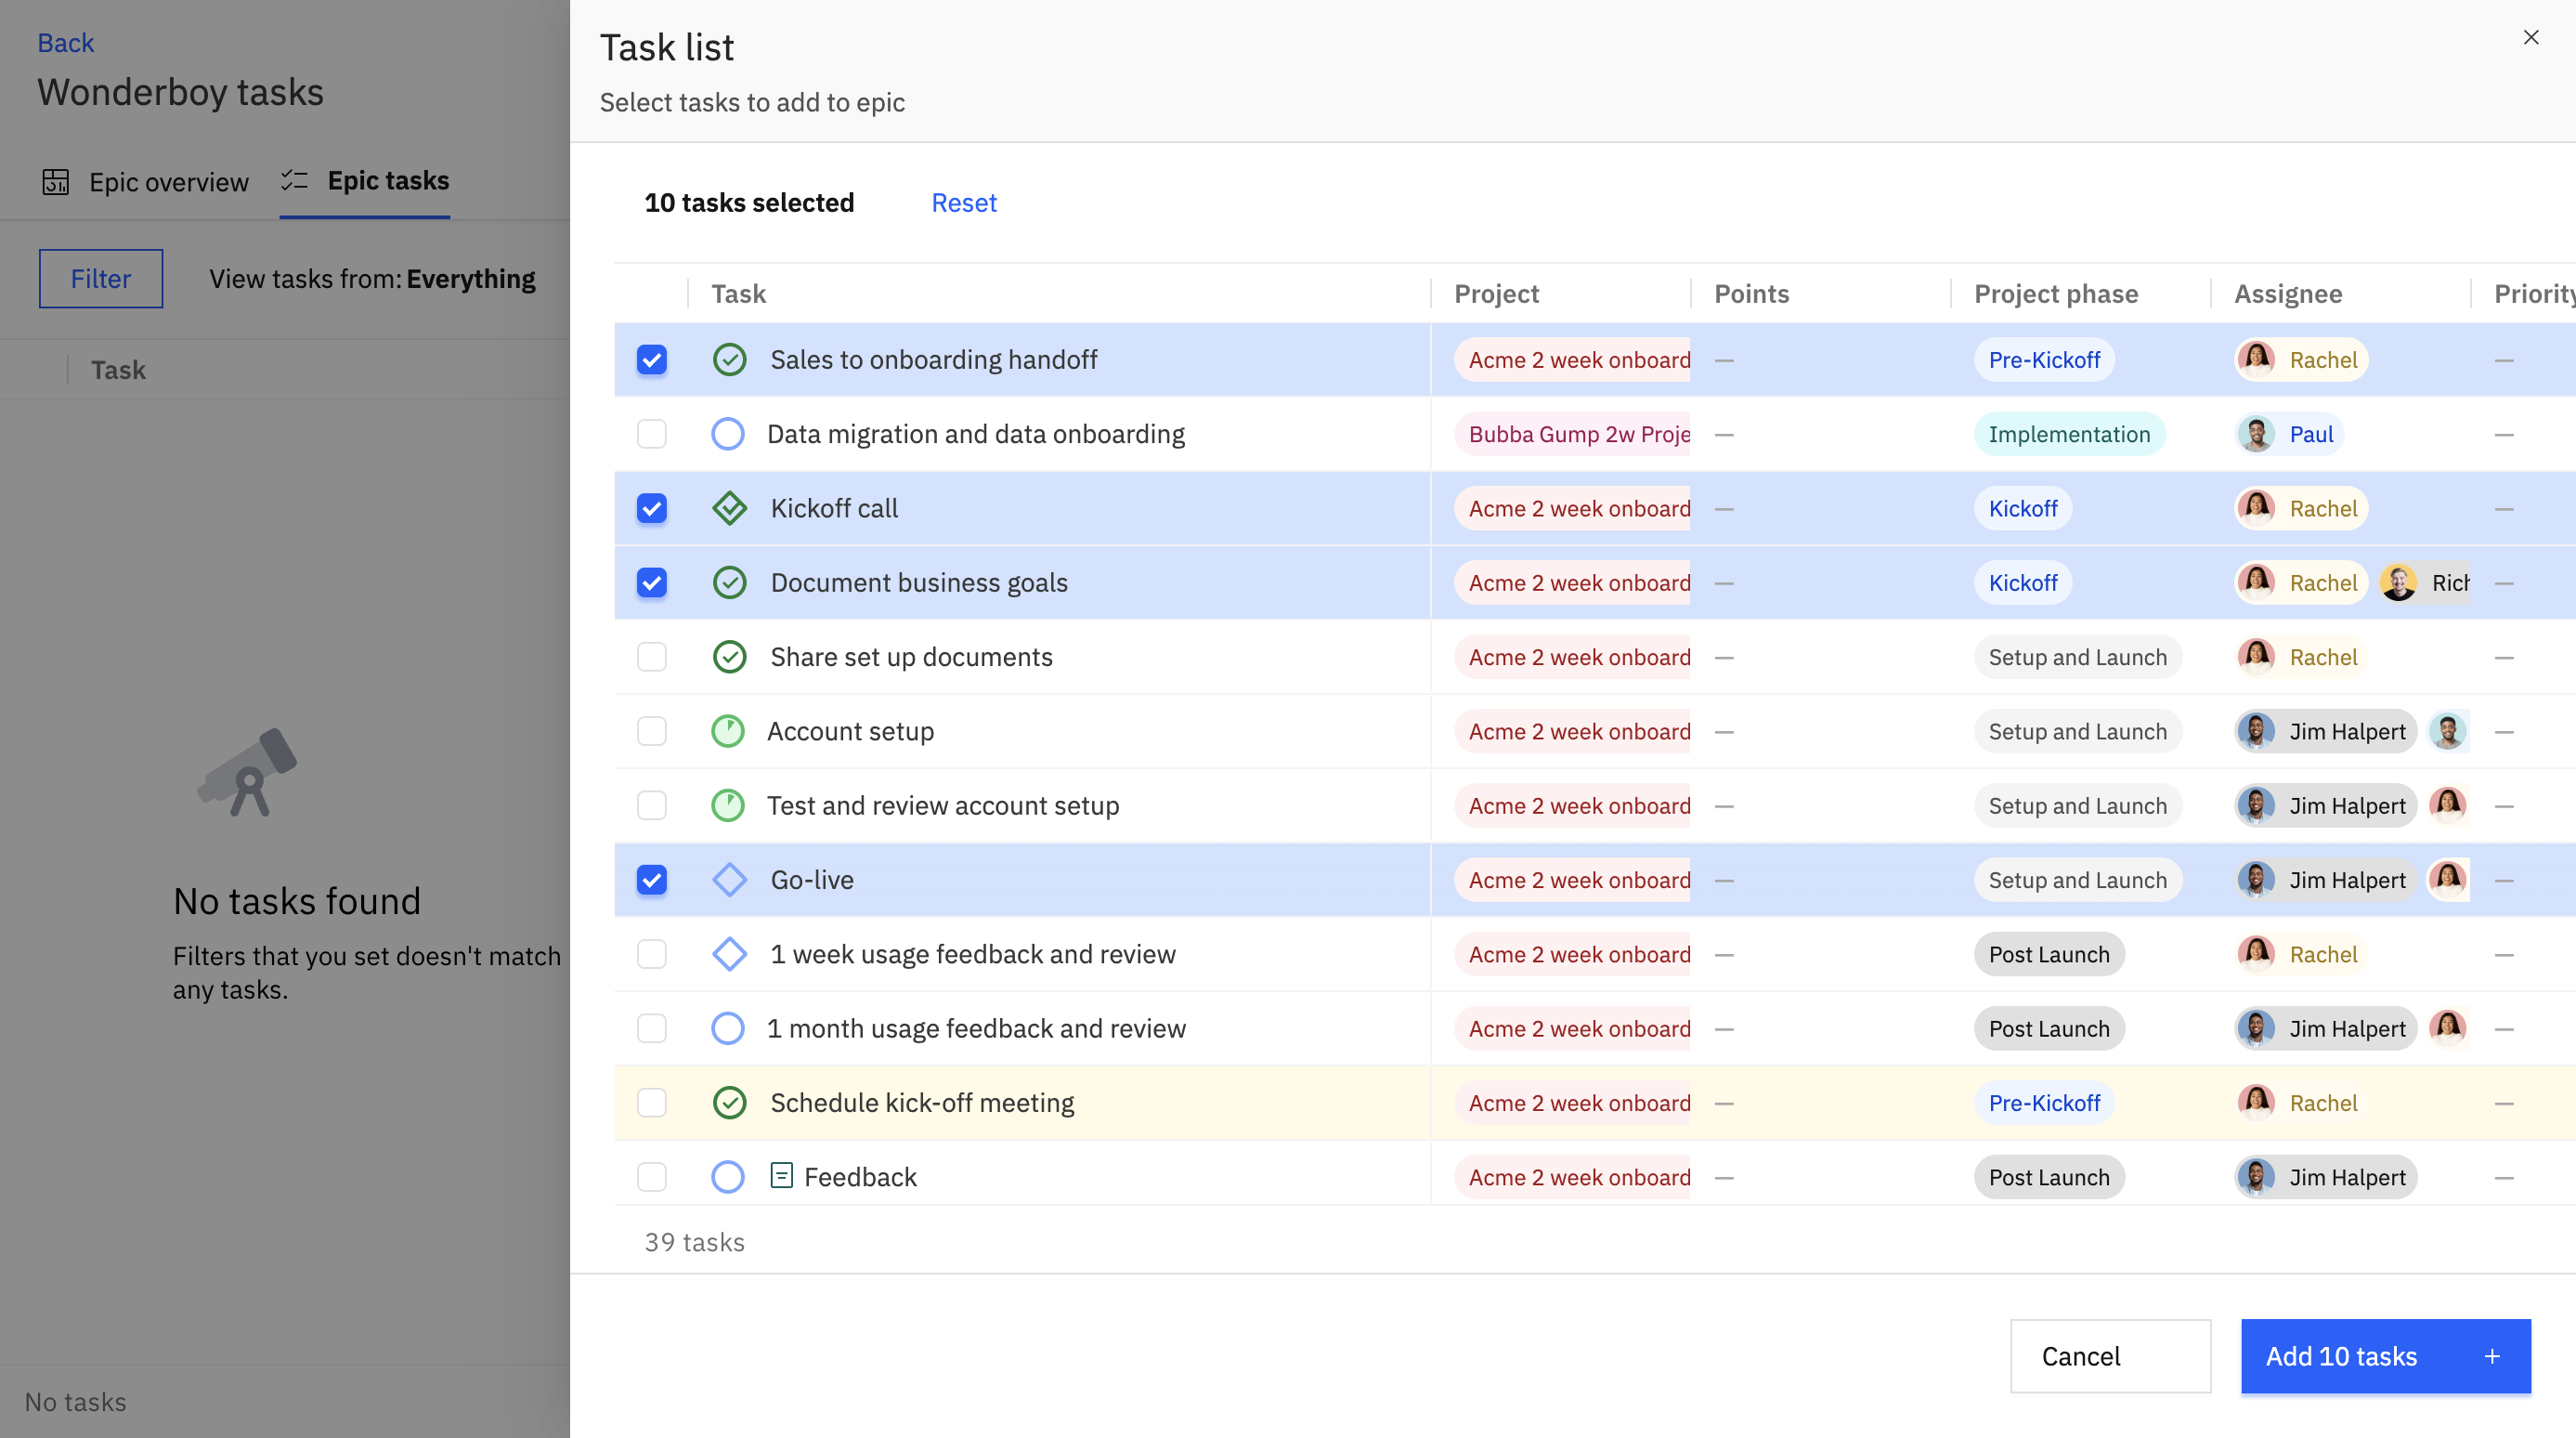Go Back to previous page
The image size is (2576, 1438).
(x=65, y=42)
